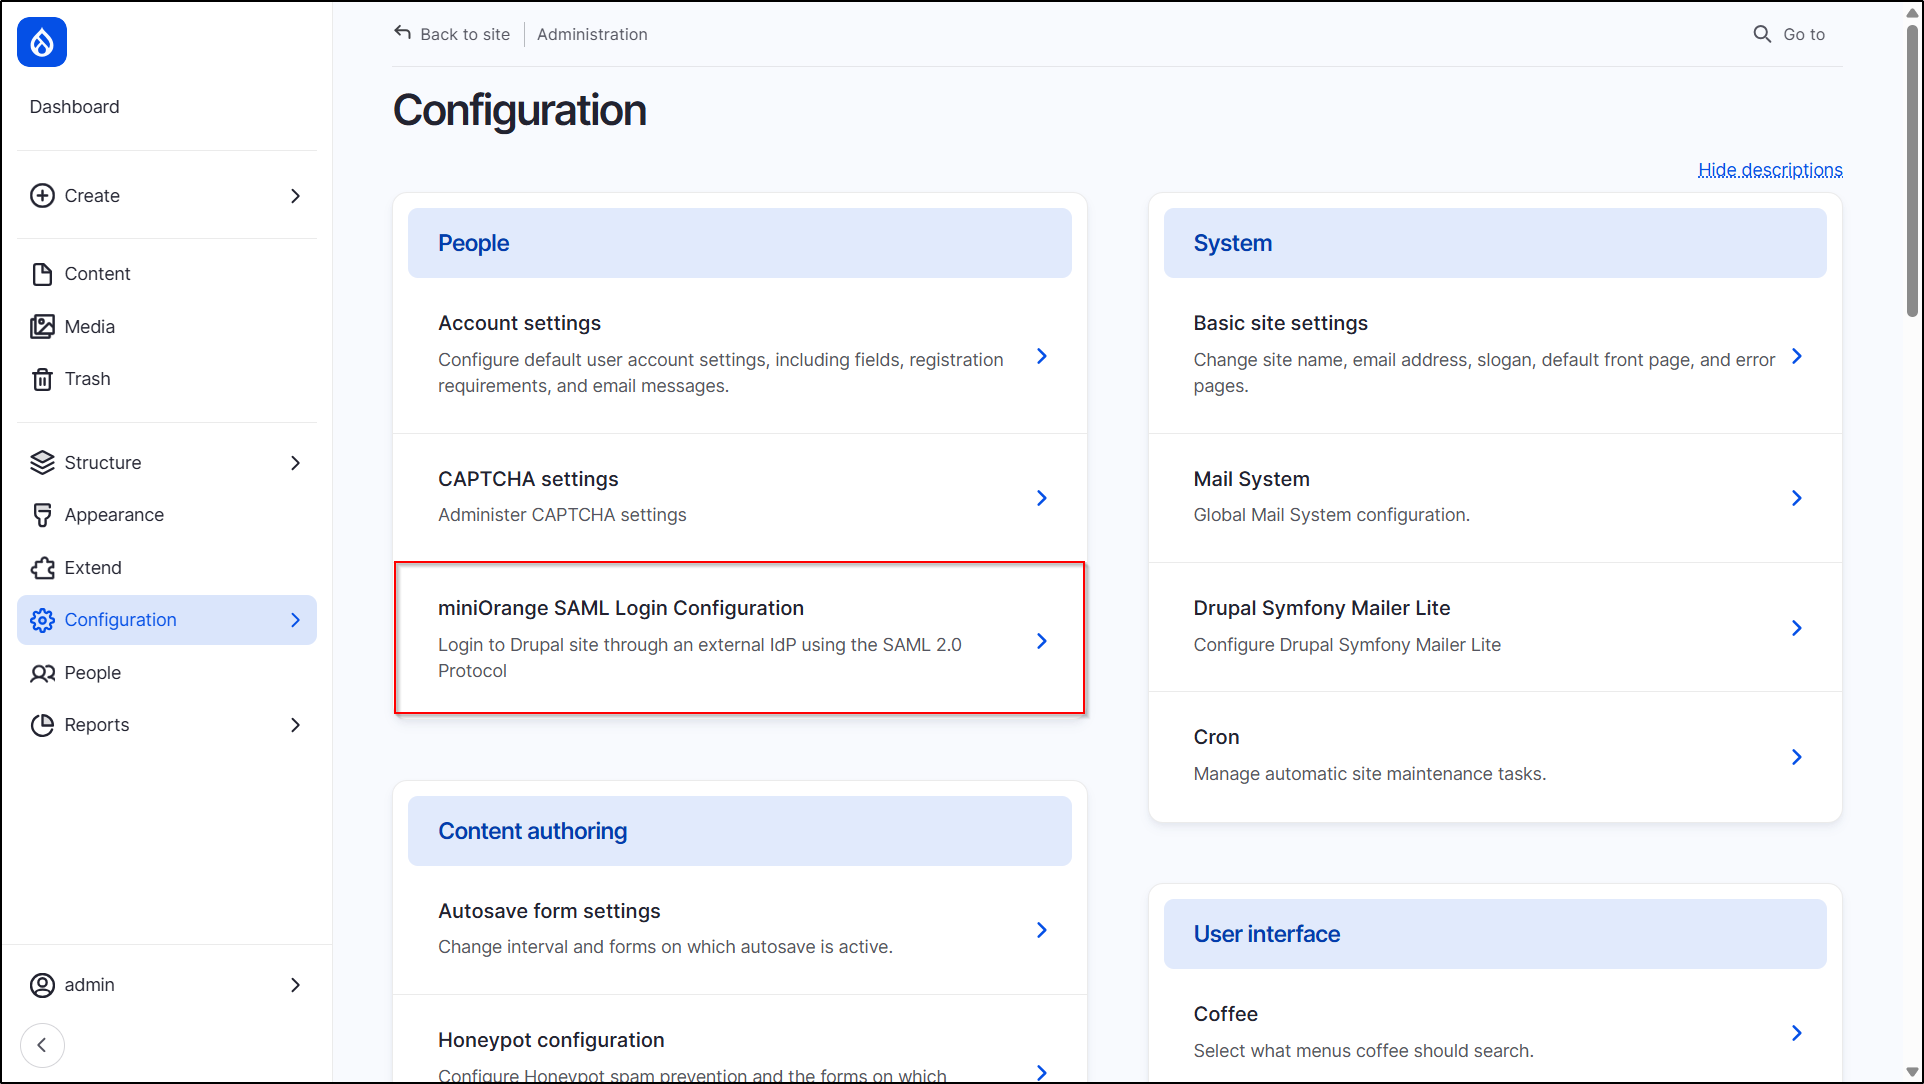1924x1084 pixels.
Task: Click the Drupal logo icon
Action: pyautogui.click(x=41, y=42)
